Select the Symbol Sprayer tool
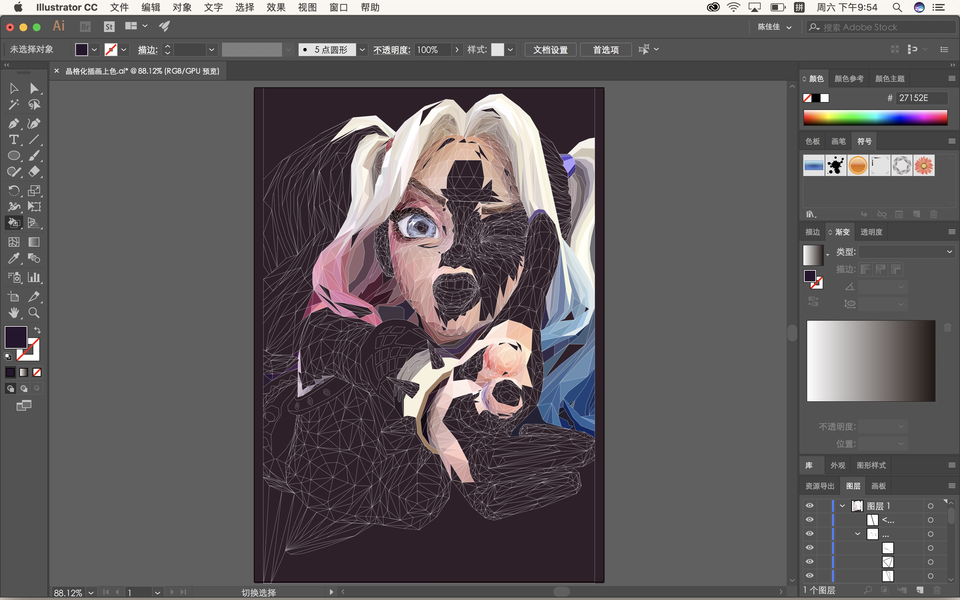960x600 pixels. (14, 277)
